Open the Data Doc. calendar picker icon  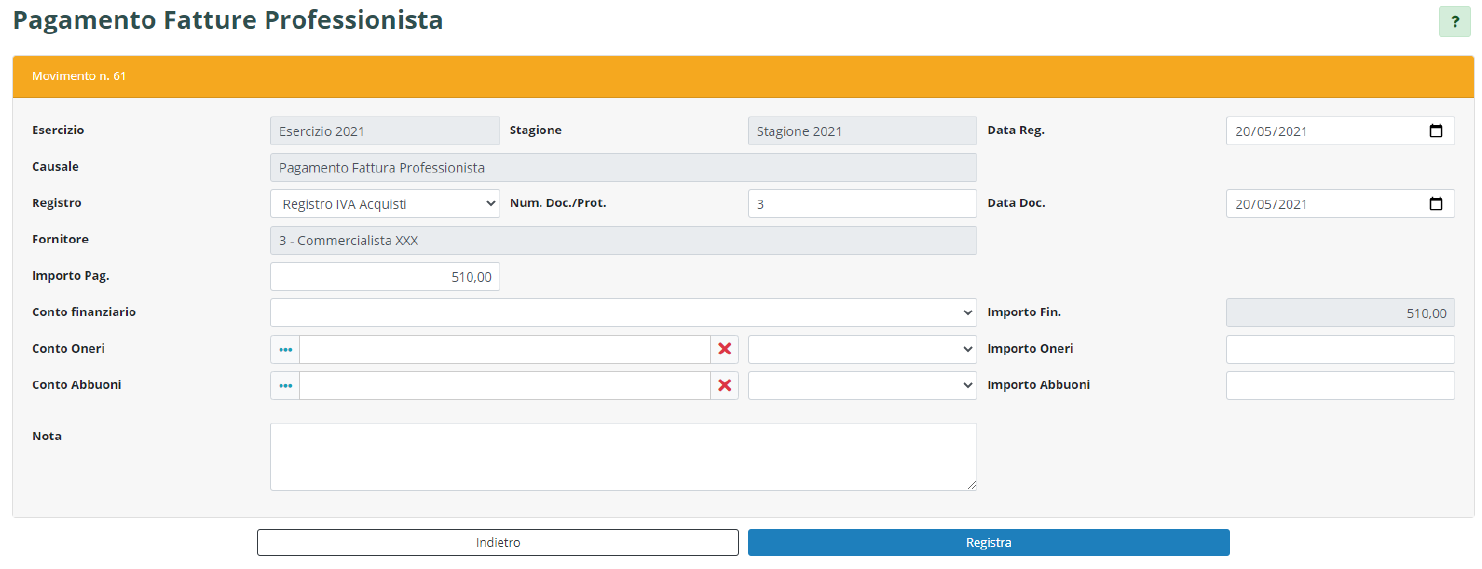tap(1435, 204)
